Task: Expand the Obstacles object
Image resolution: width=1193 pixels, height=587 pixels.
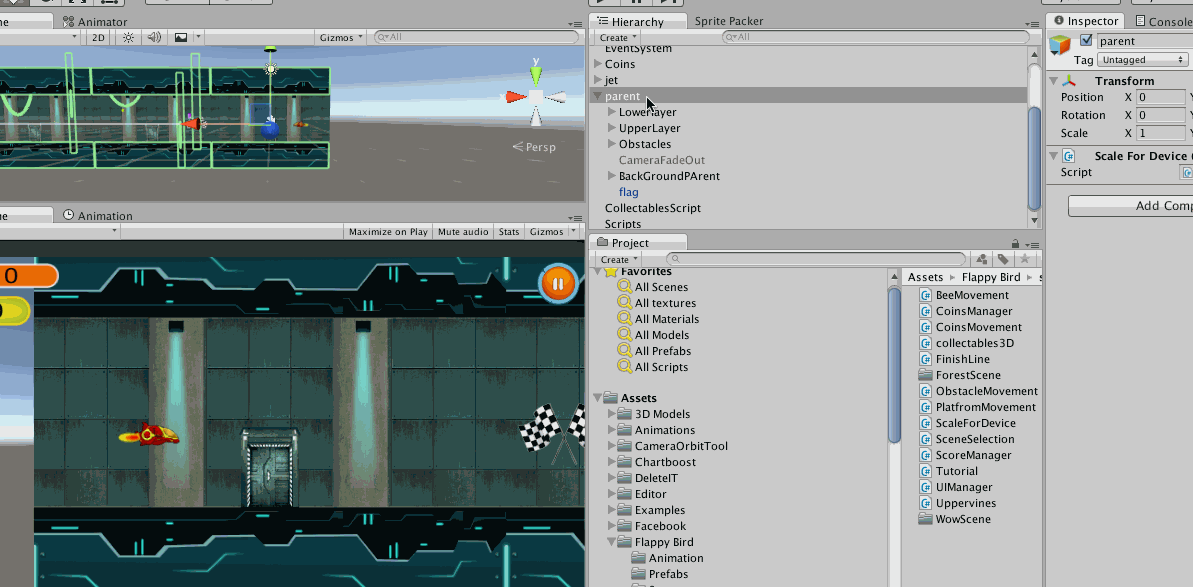Action: click(x=612, y=144)
